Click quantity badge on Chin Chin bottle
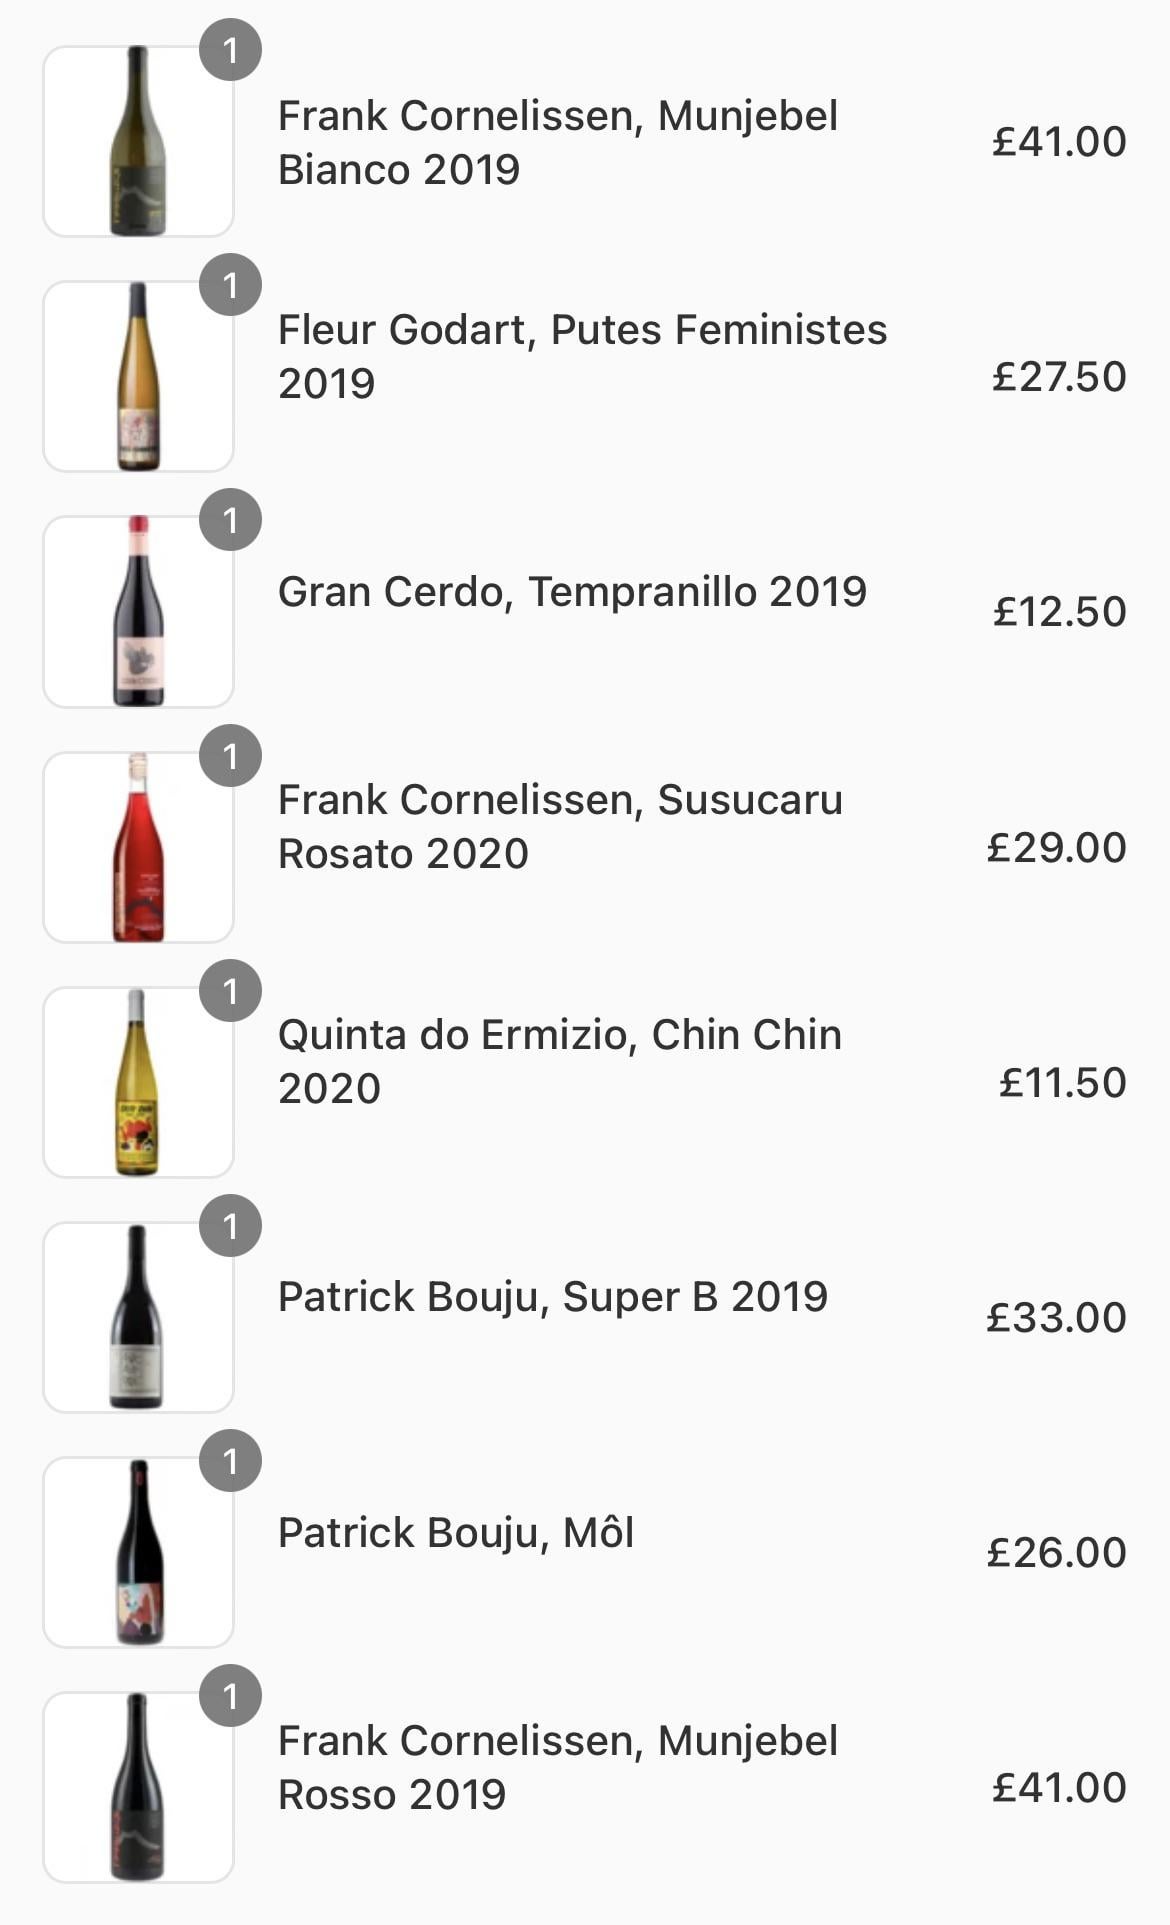 tap(230, 991)
